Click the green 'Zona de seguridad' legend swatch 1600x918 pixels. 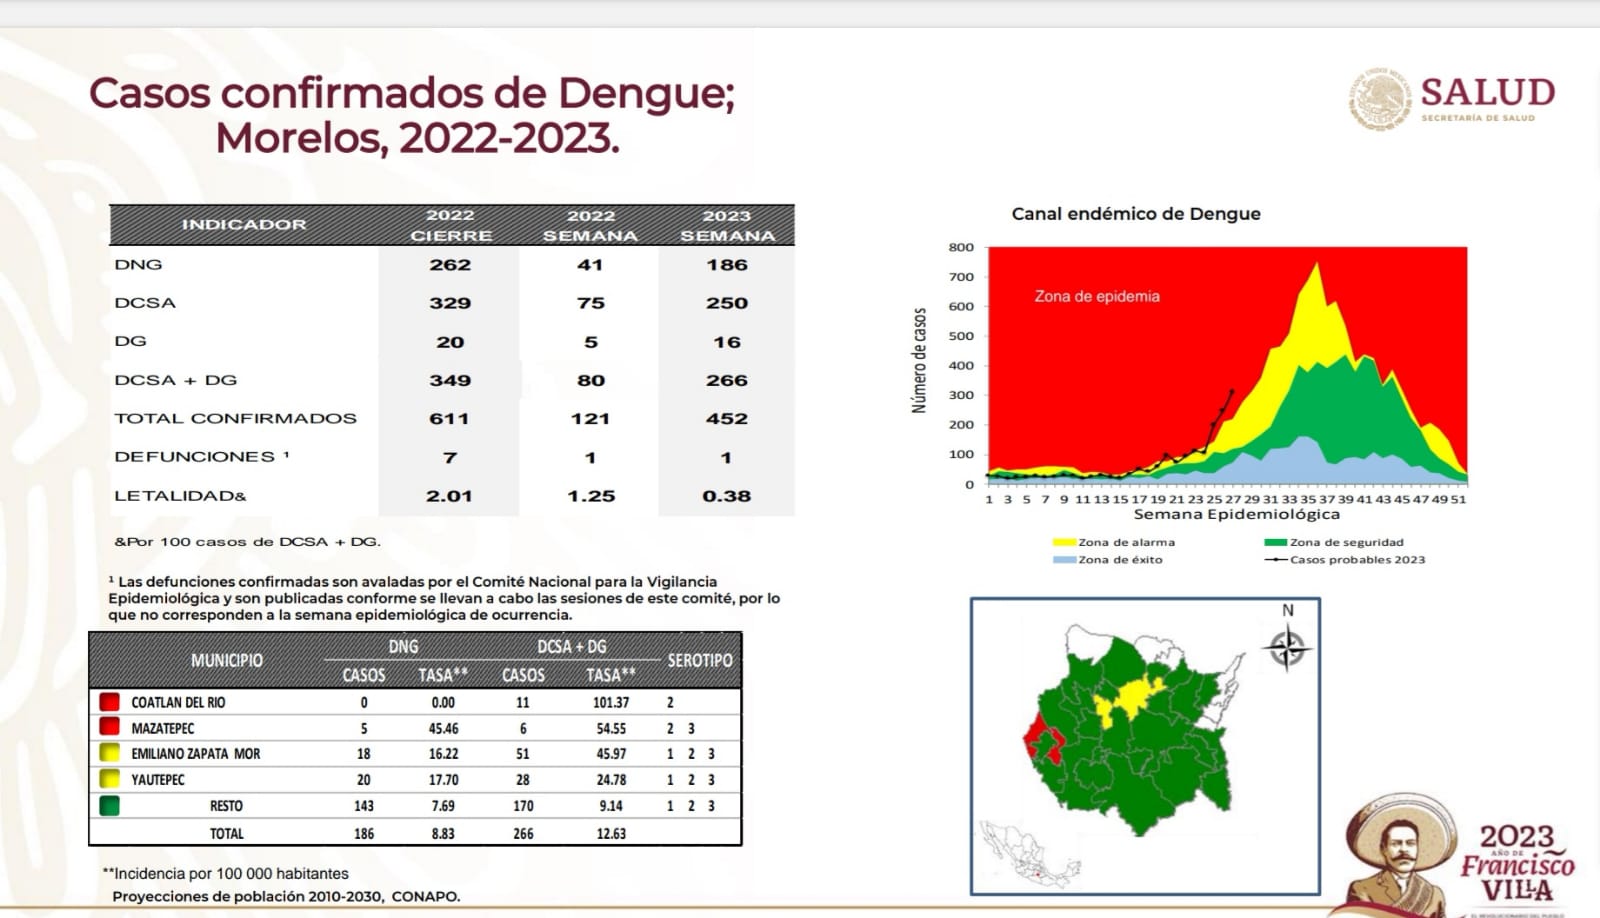tap(1276, 542)
